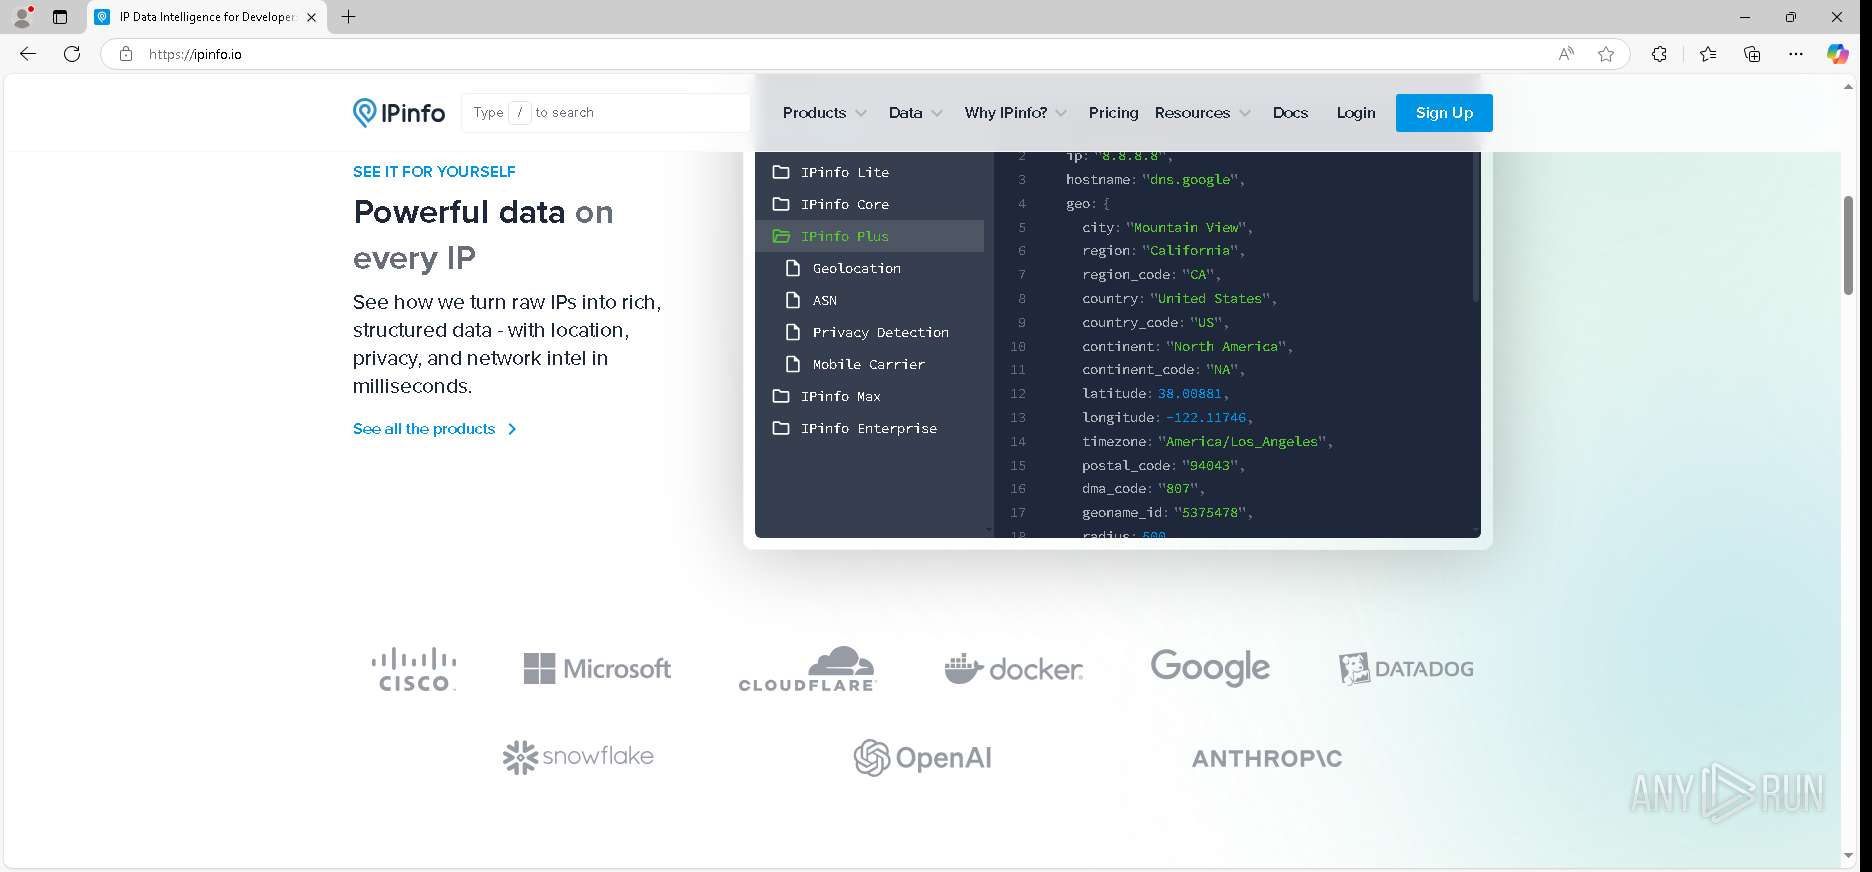The image size is (1872, 872).
Task: Click the page vertical scrollbar thumb
Action: tap(1848, 245)
